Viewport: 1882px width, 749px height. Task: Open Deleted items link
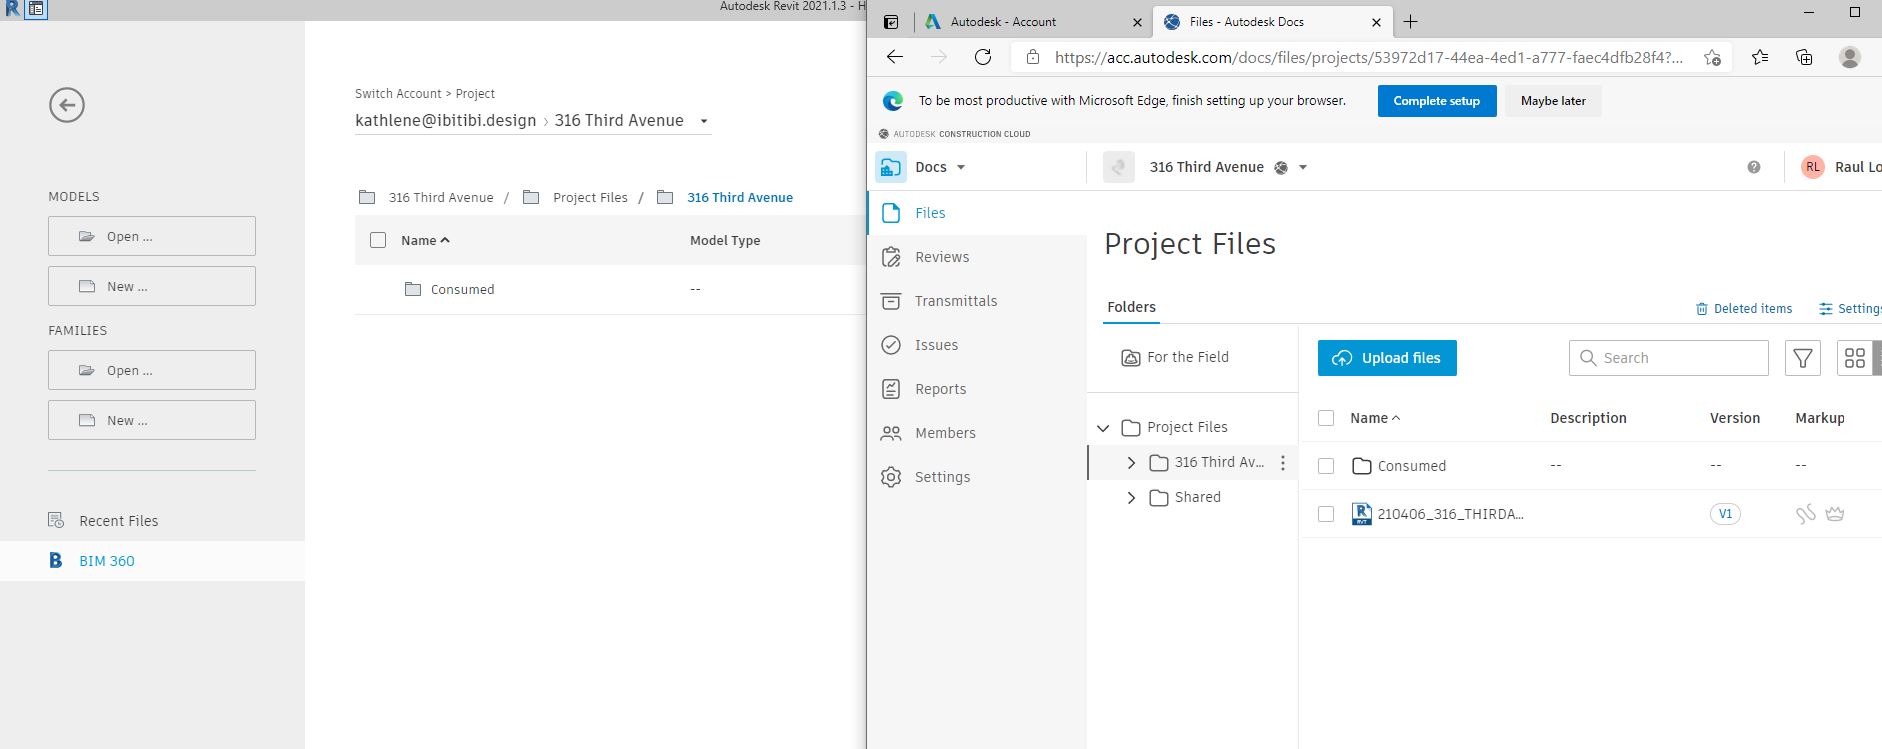[1744, 309]
